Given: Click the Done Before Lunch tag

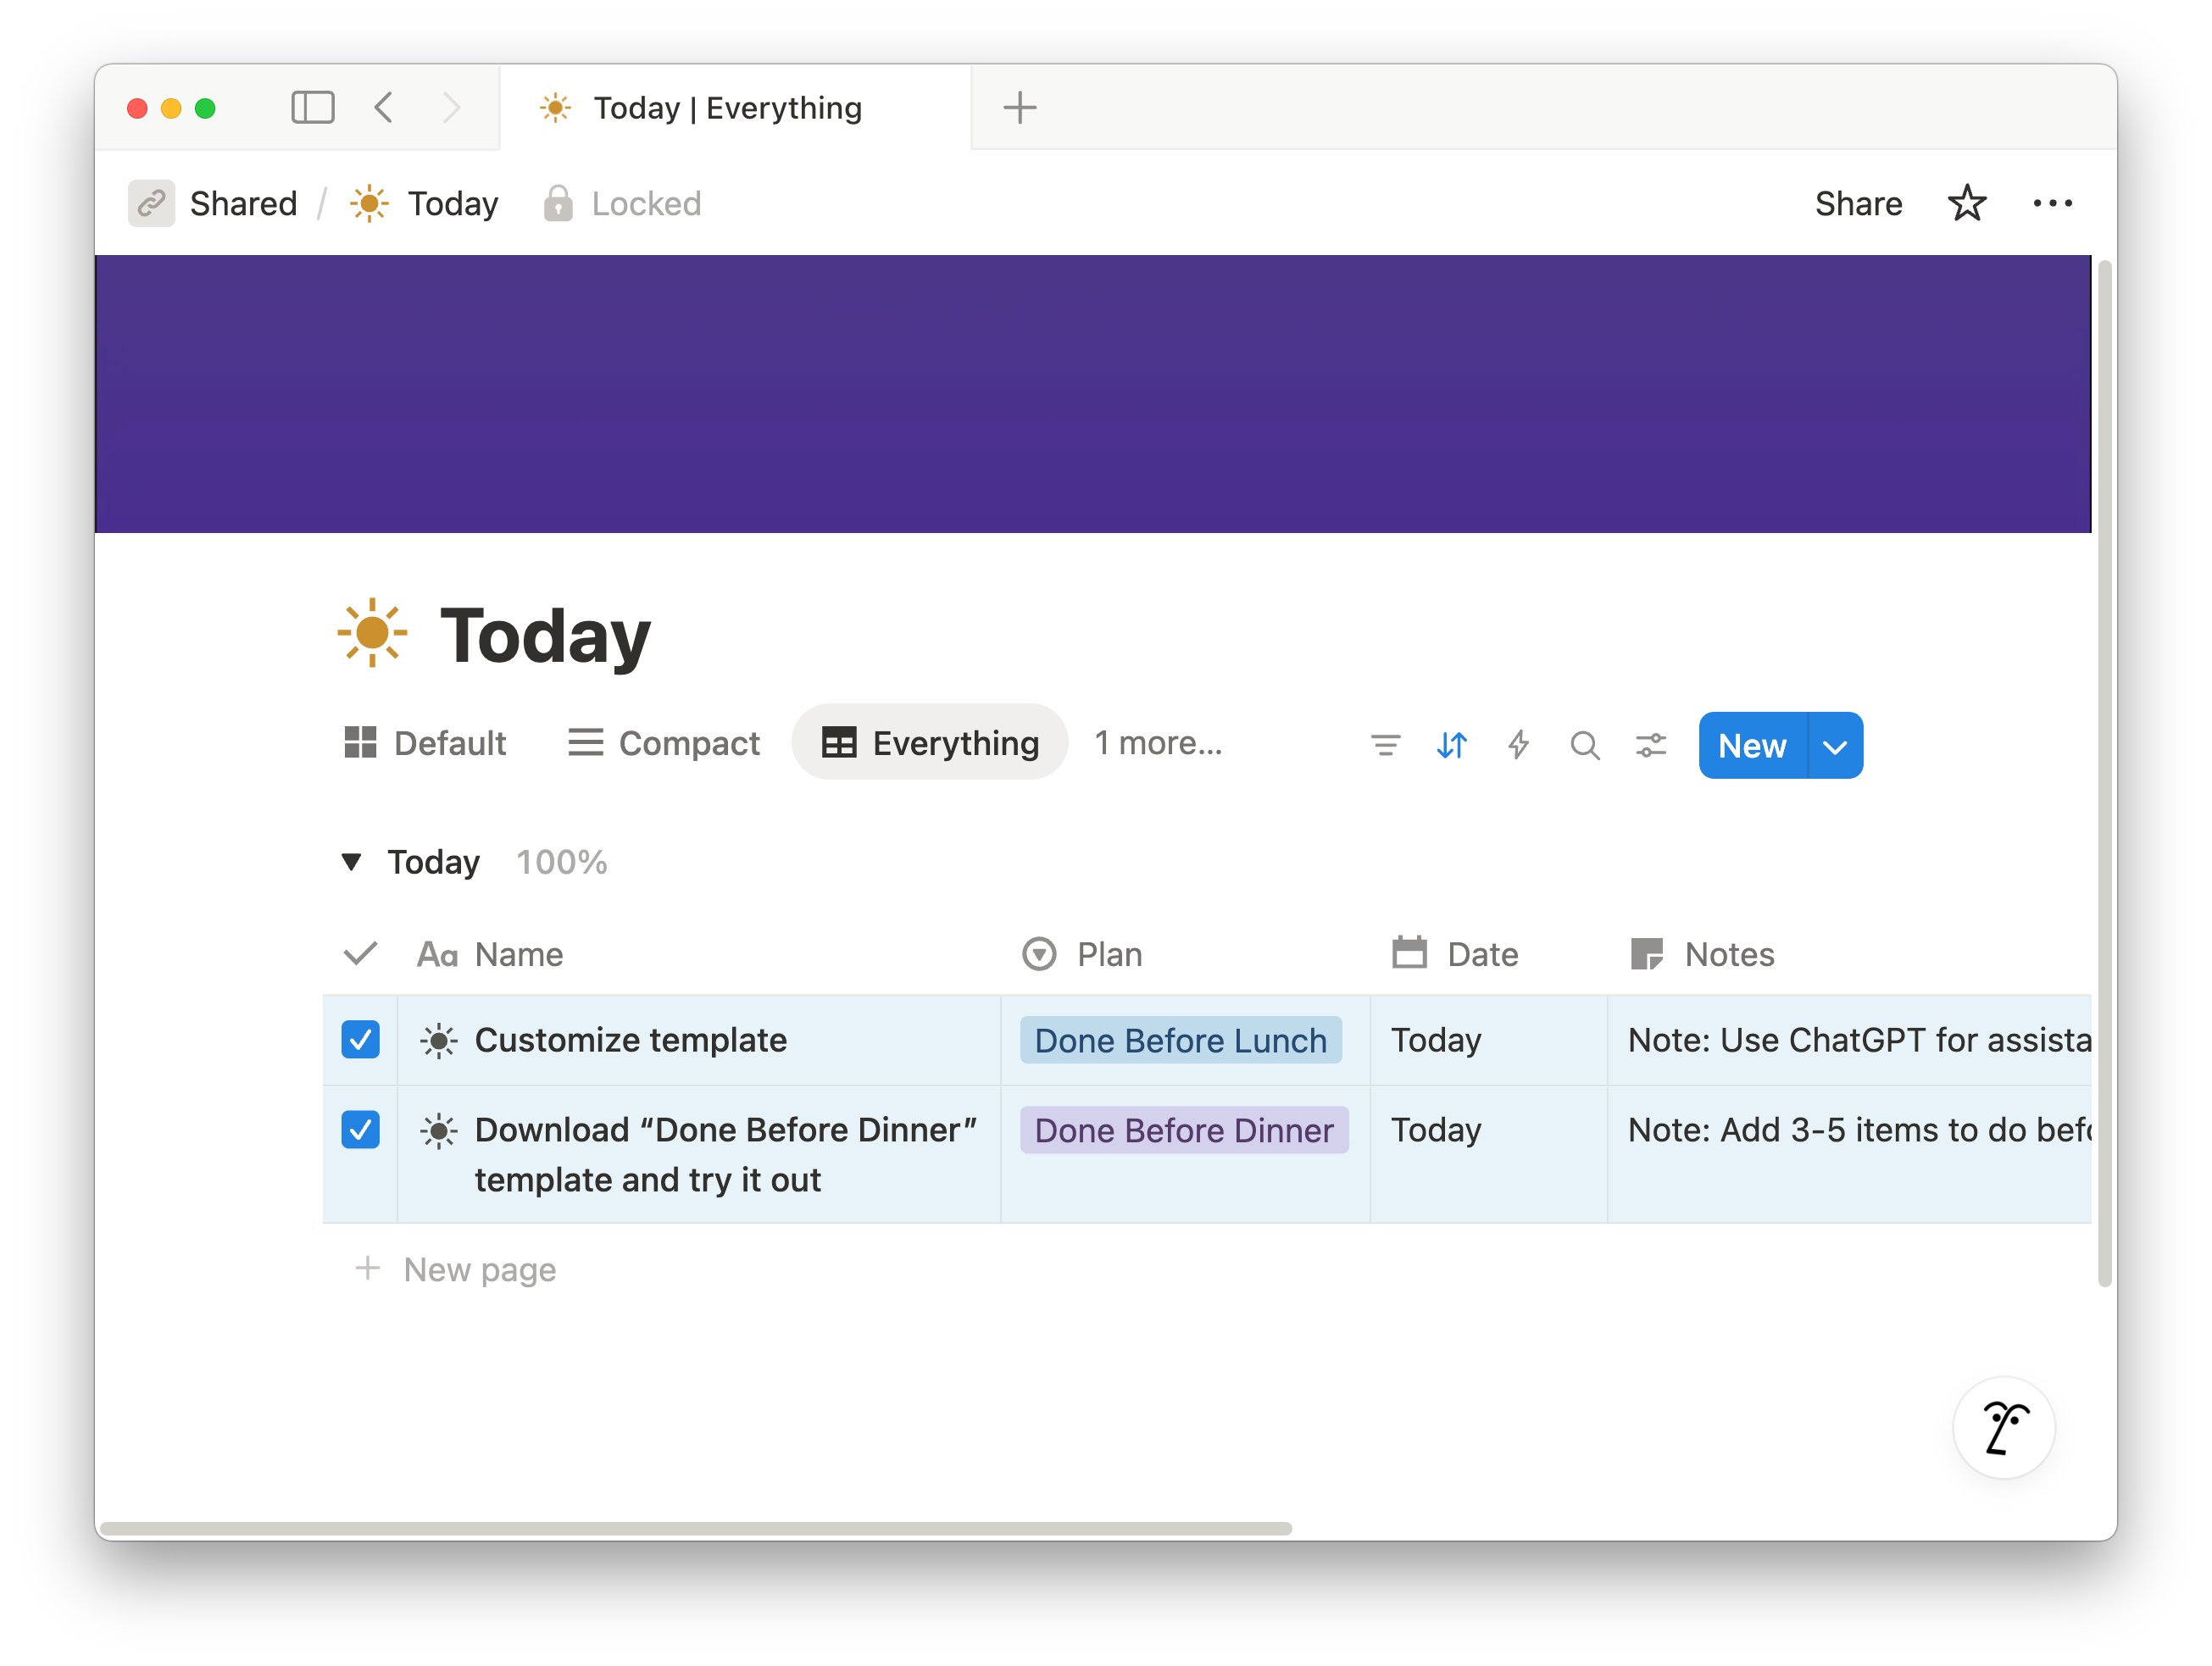Looking at the screenshot, I should (x=1180, y=1041).
